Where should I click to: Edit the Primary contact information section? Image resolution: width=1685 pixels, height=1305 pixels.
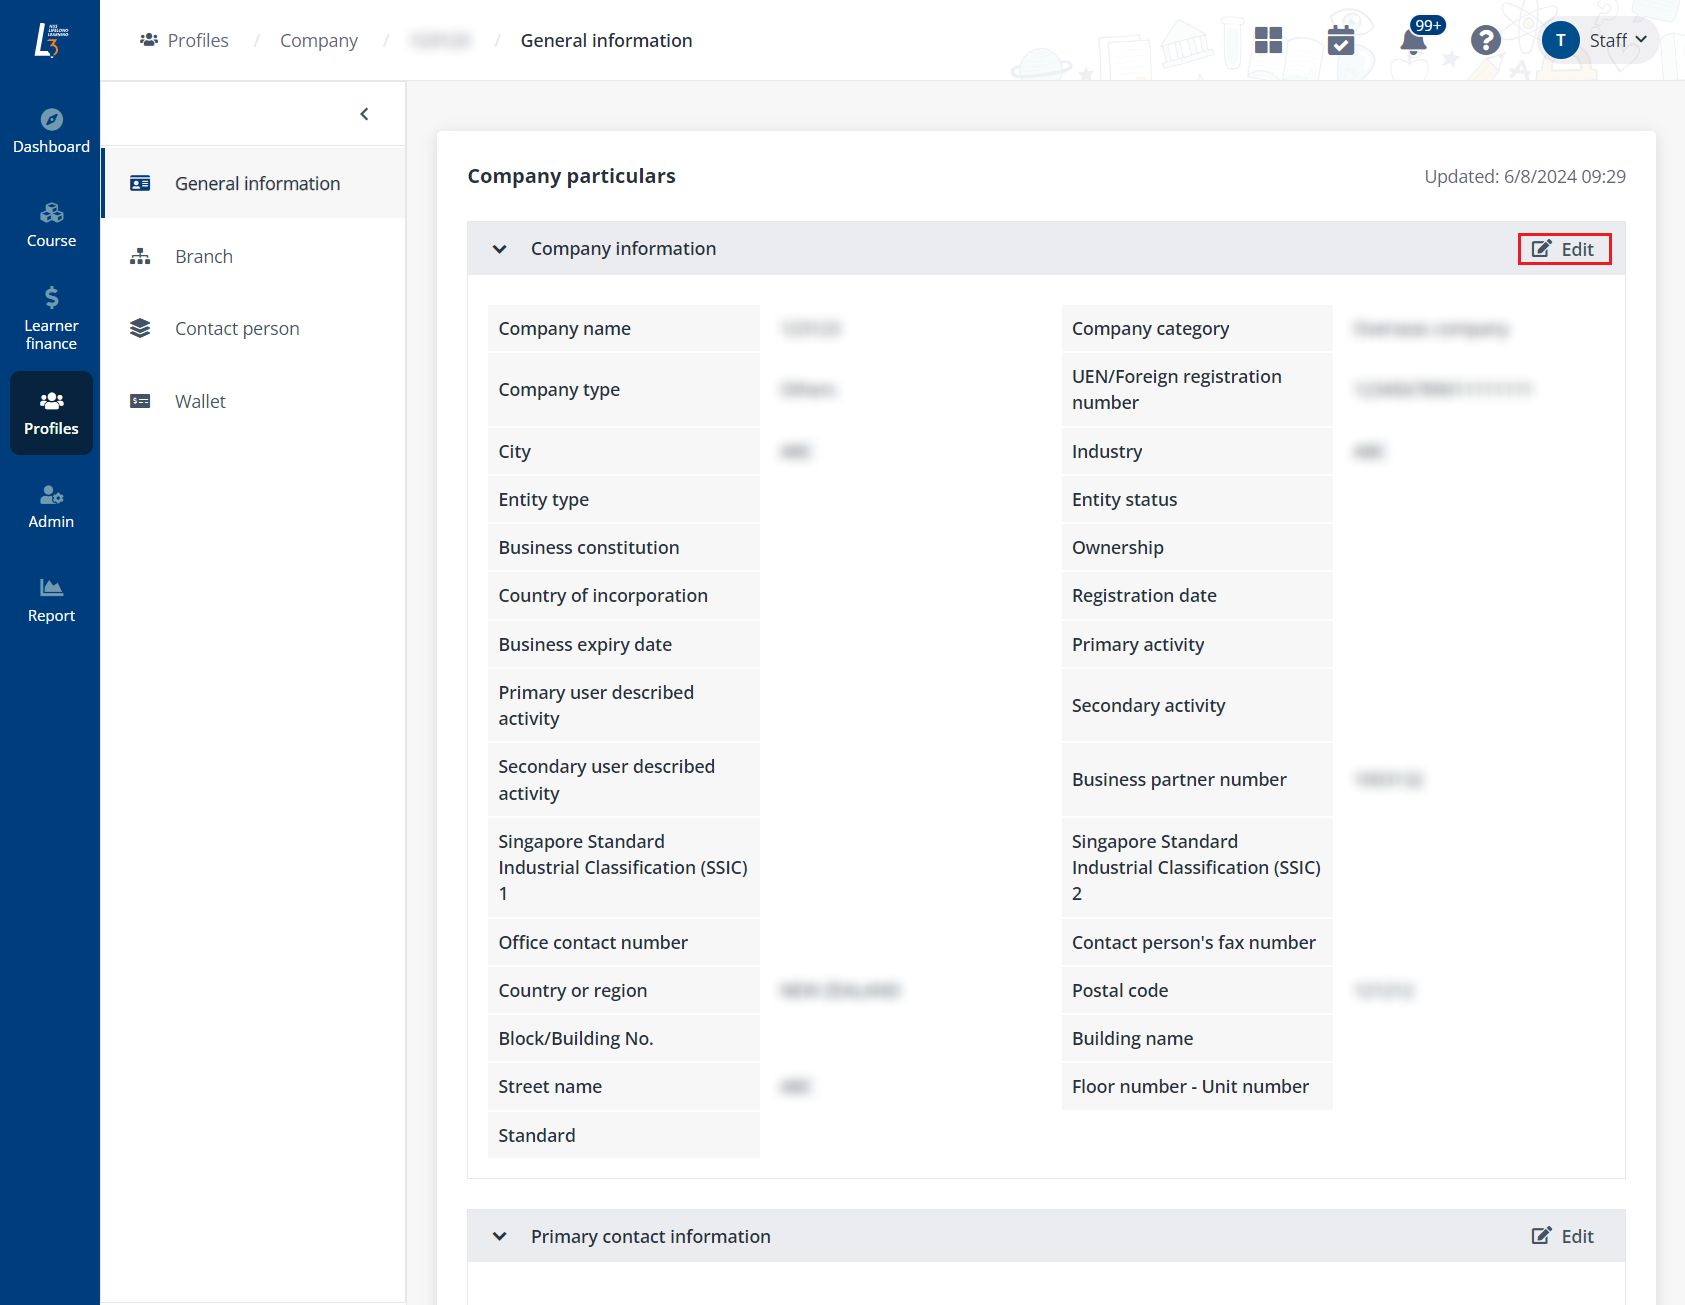point(1563,1237)
